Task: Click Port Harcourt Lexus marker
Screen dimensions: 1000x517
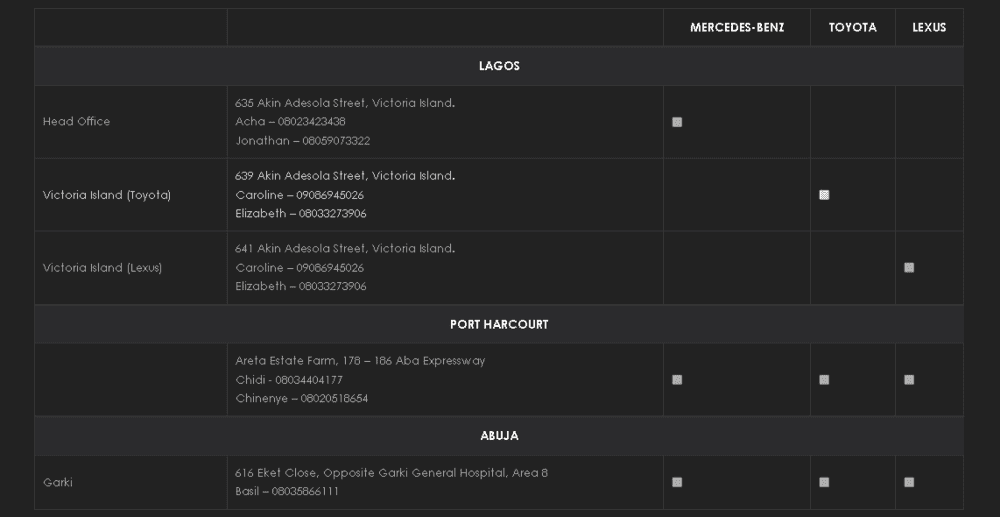Action: pos(909,380)
